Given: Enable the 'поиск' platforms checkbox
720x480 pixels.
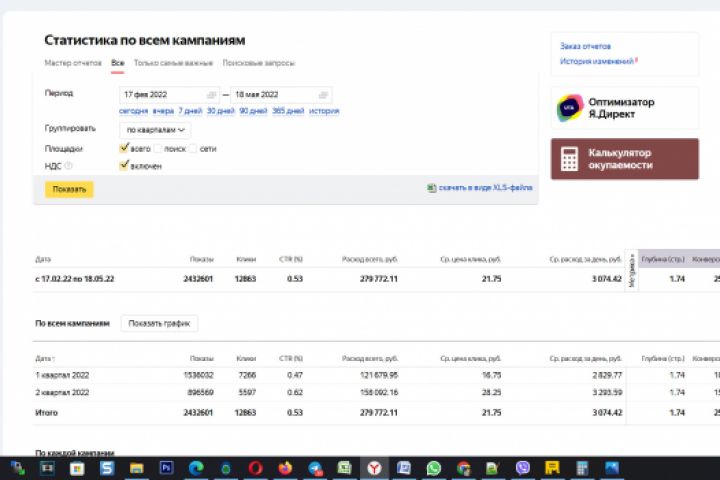Looking at the screenshot, I should pyautogui.click(x=158, y=148).
